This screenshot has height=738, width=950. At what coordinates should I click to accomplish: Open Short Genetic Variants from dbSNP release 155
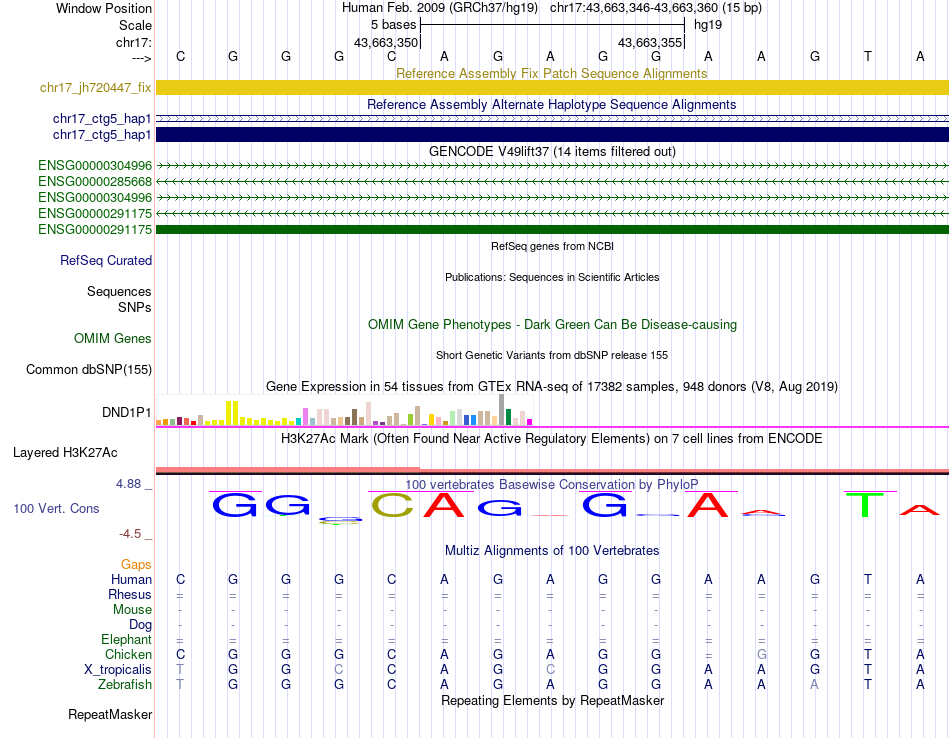(x=552, y=356)
